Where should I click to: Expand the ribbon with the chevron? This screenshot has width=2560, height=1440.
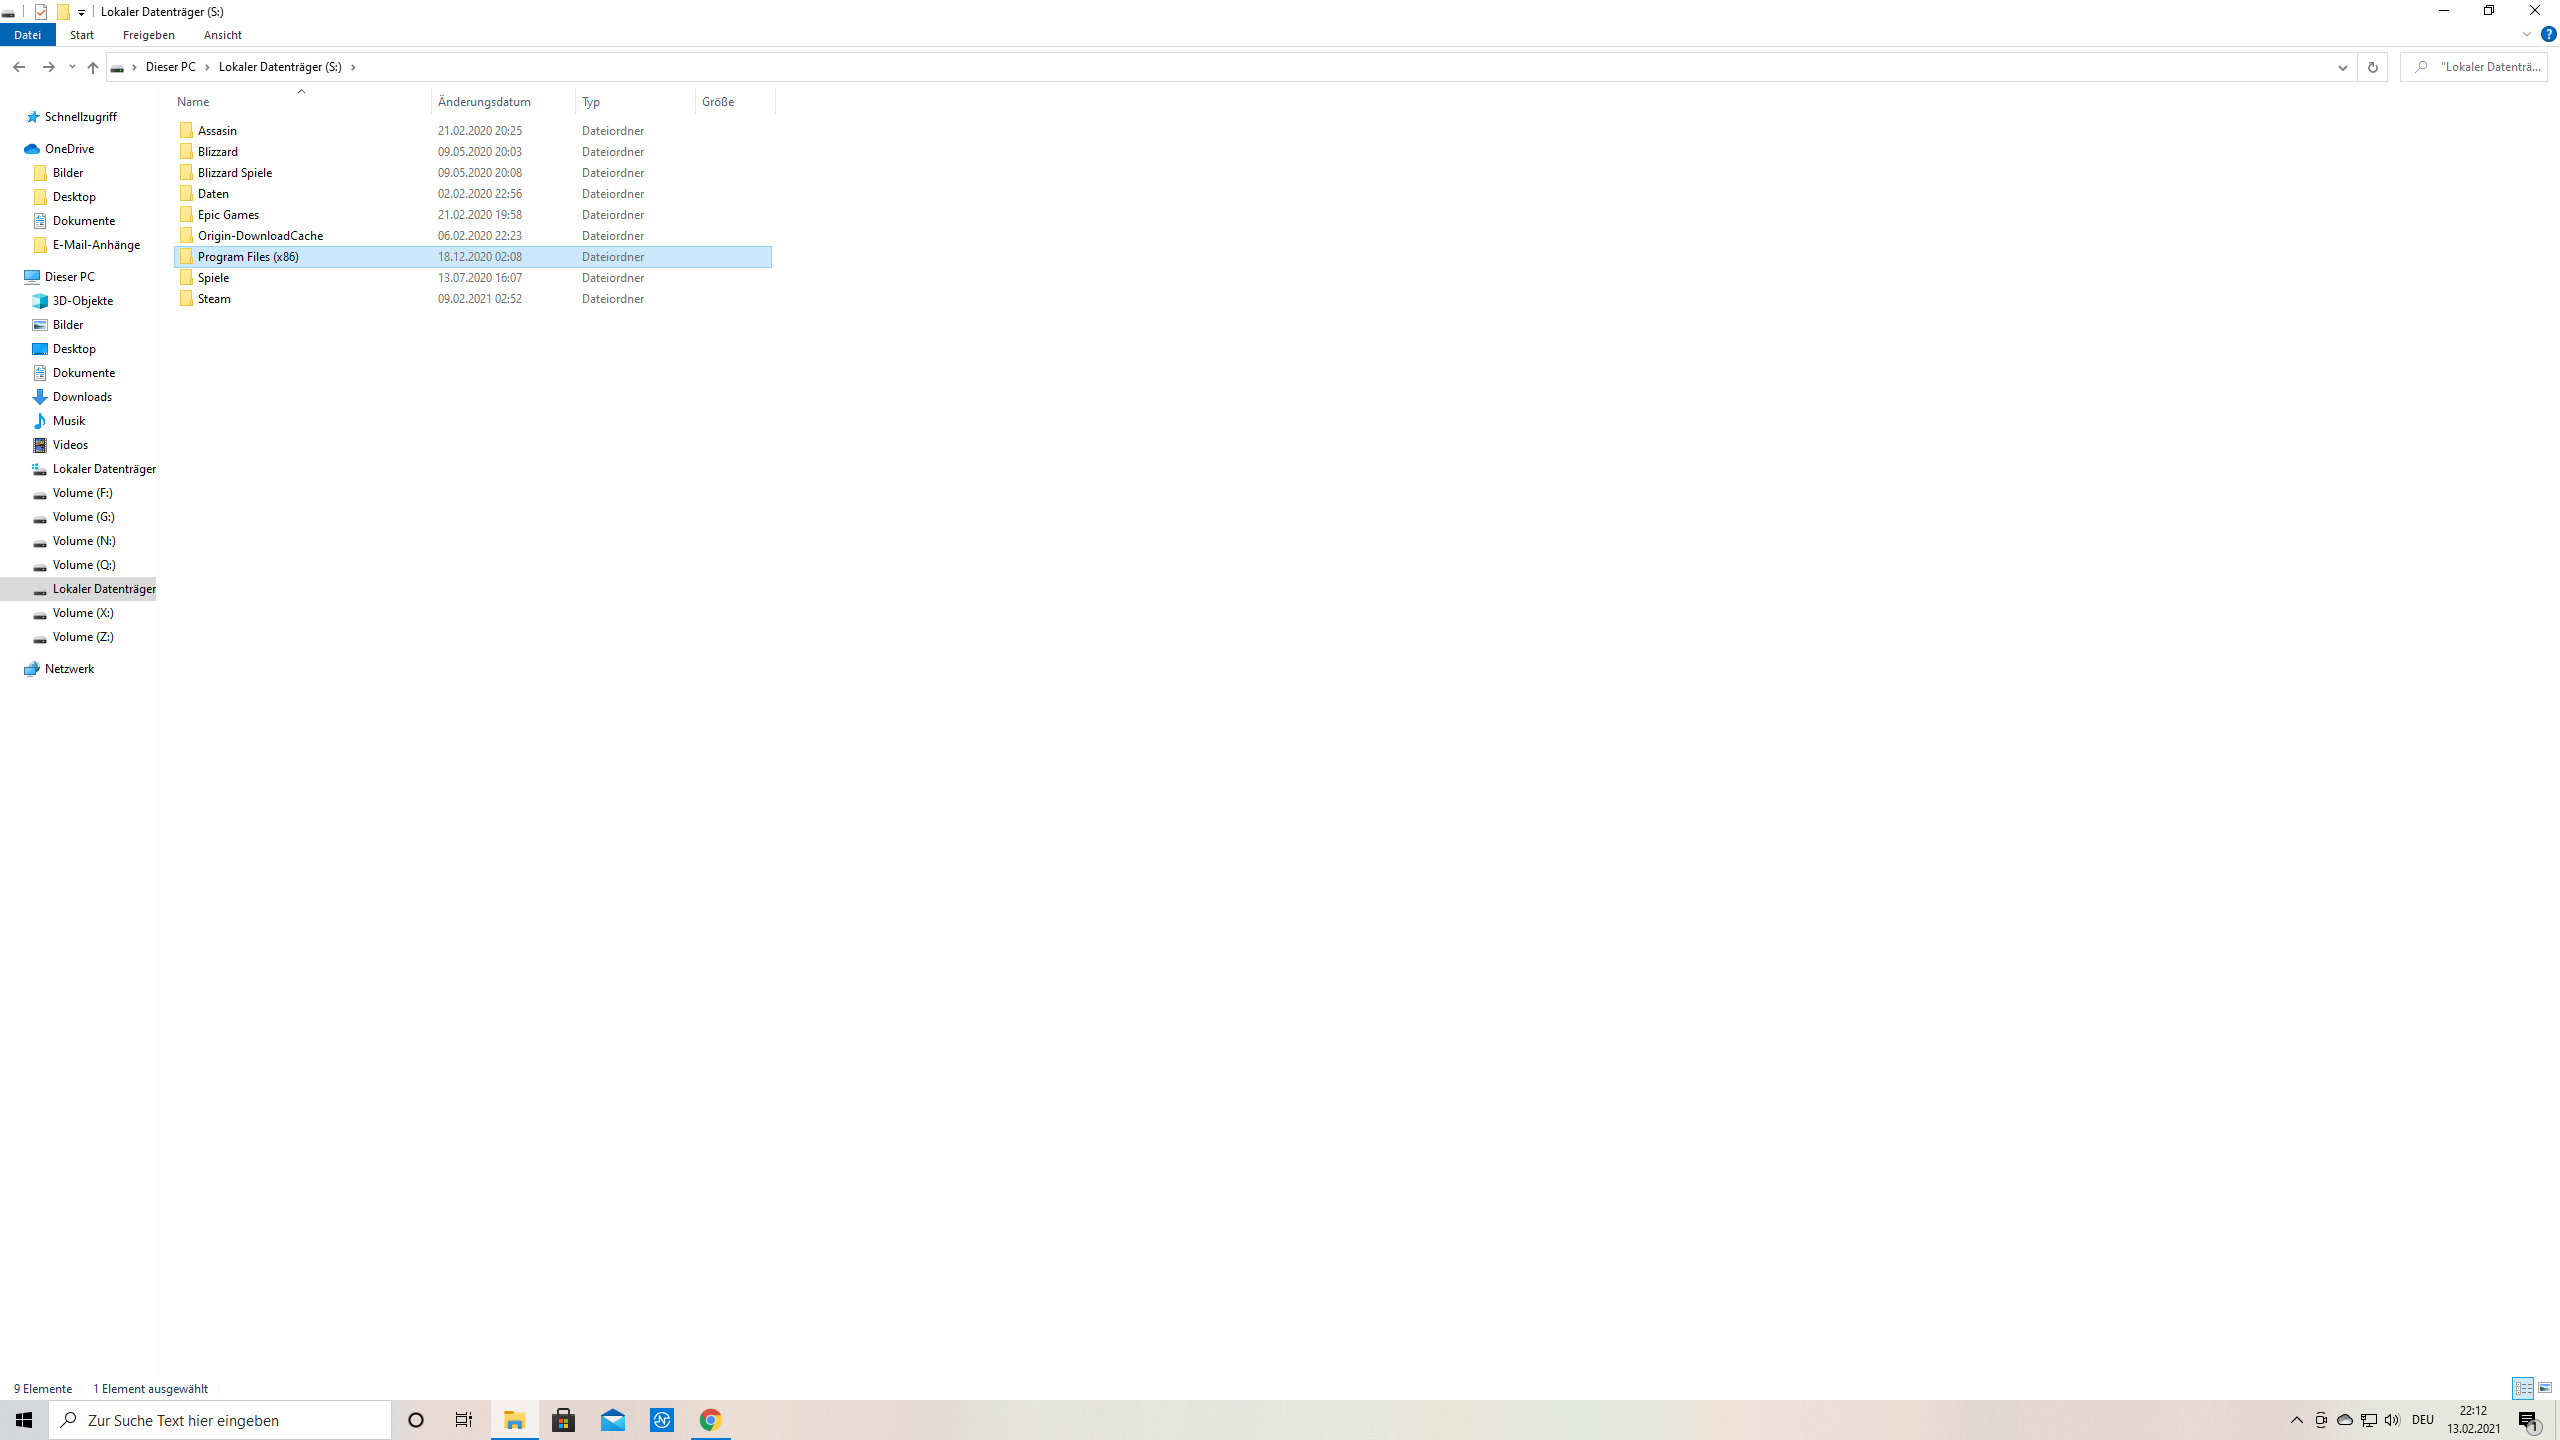point(2527,34)
